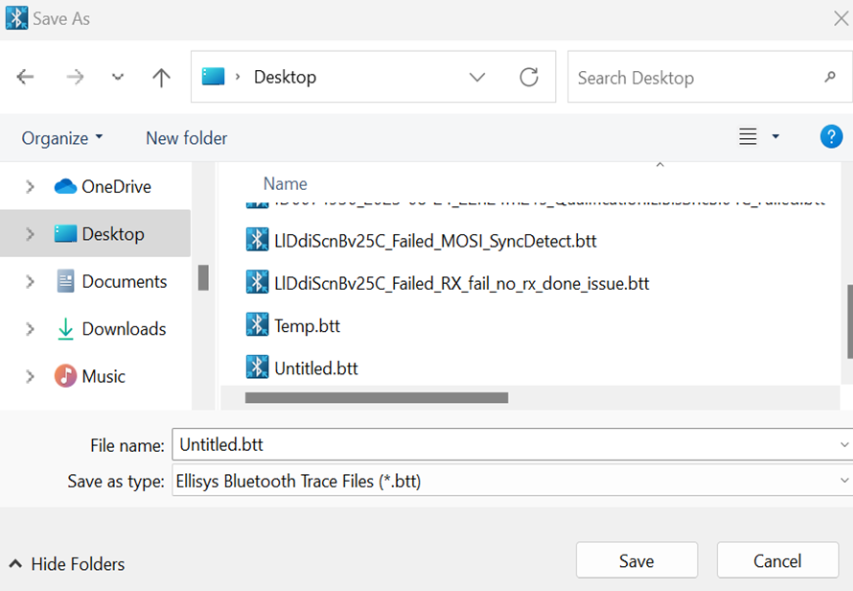The image size is (853, 591).
Task: Click the Cancel button
Action: click(777, 561)
